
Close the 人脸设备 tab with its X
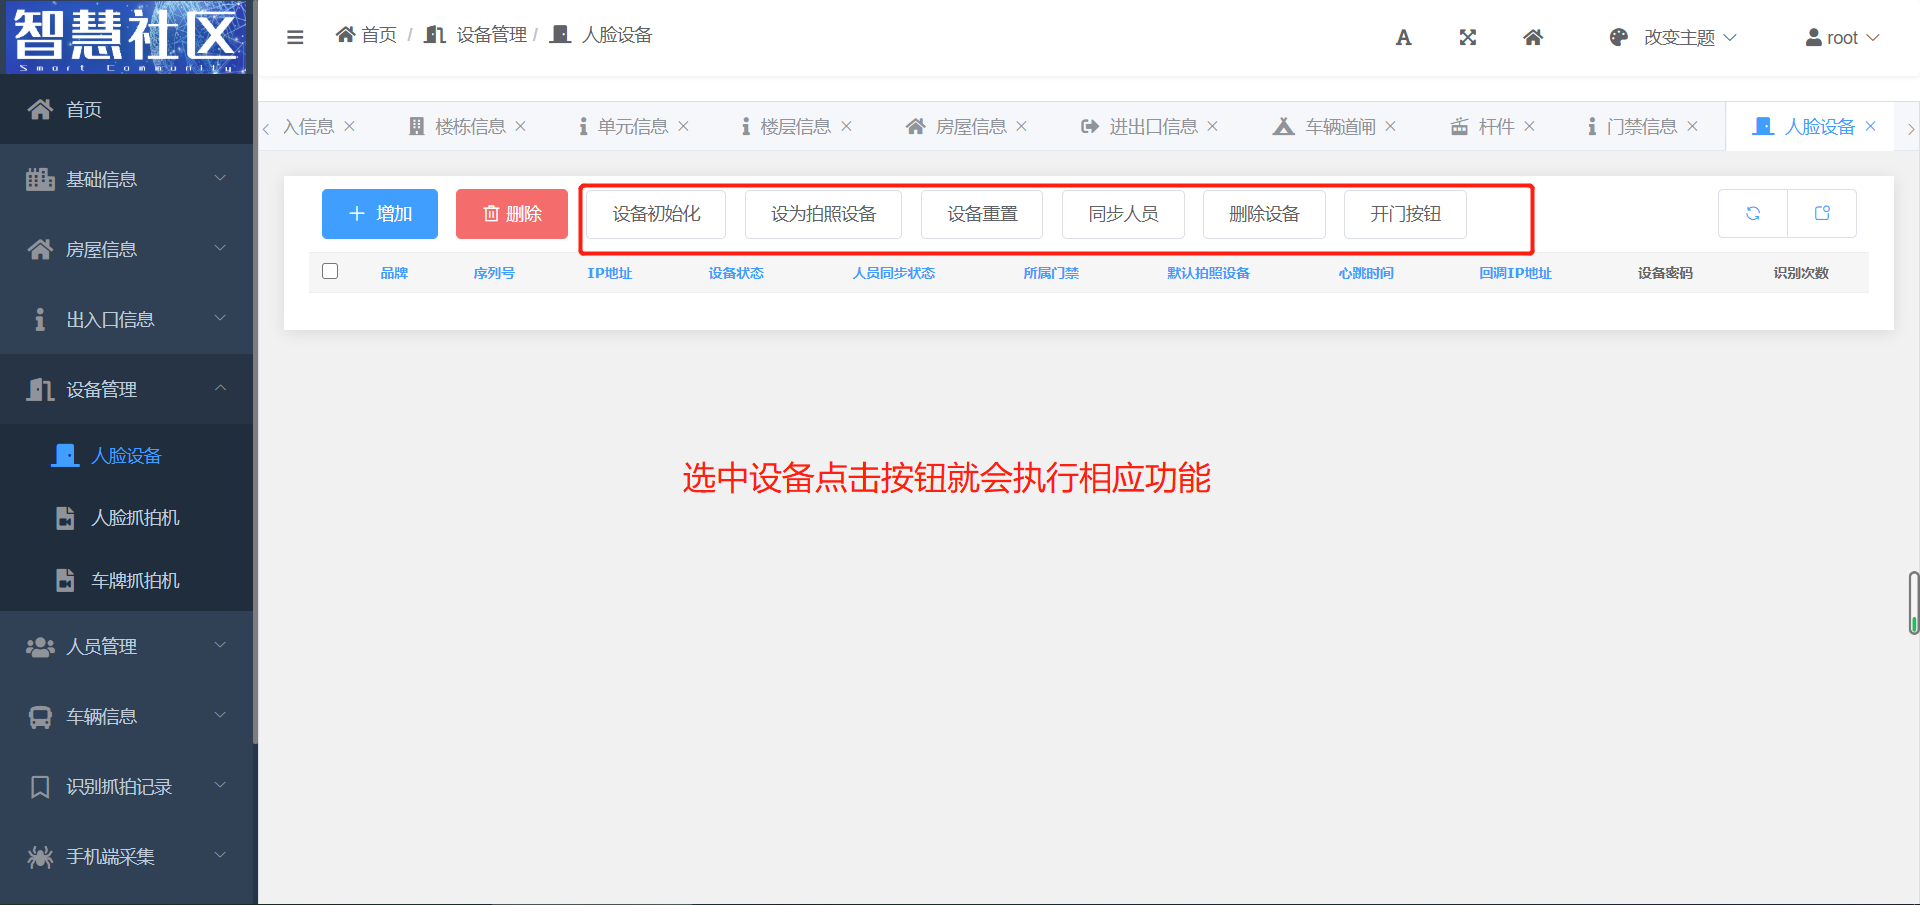[x=1870, y=126]
